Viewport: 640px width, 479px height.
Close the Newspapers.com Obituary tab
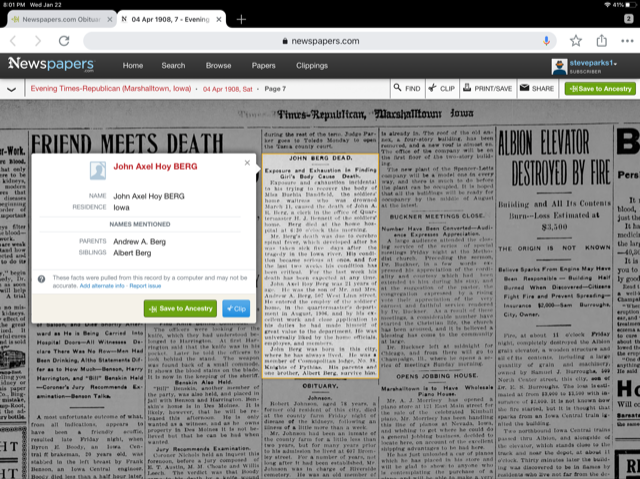tap(110, 19)
